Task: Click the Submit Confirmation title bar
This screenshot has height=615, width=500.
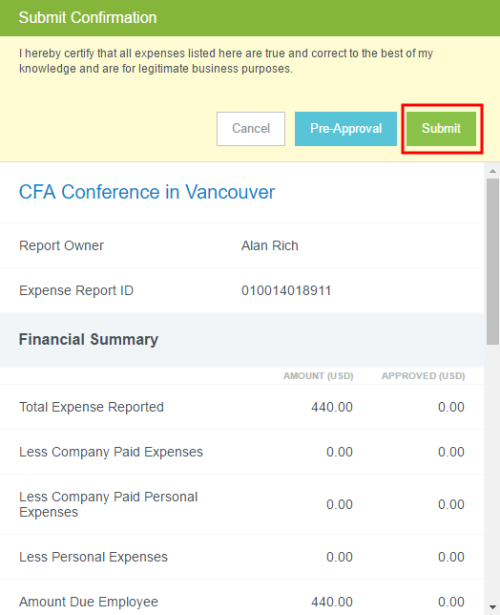Action: click(x=250, y=18)
